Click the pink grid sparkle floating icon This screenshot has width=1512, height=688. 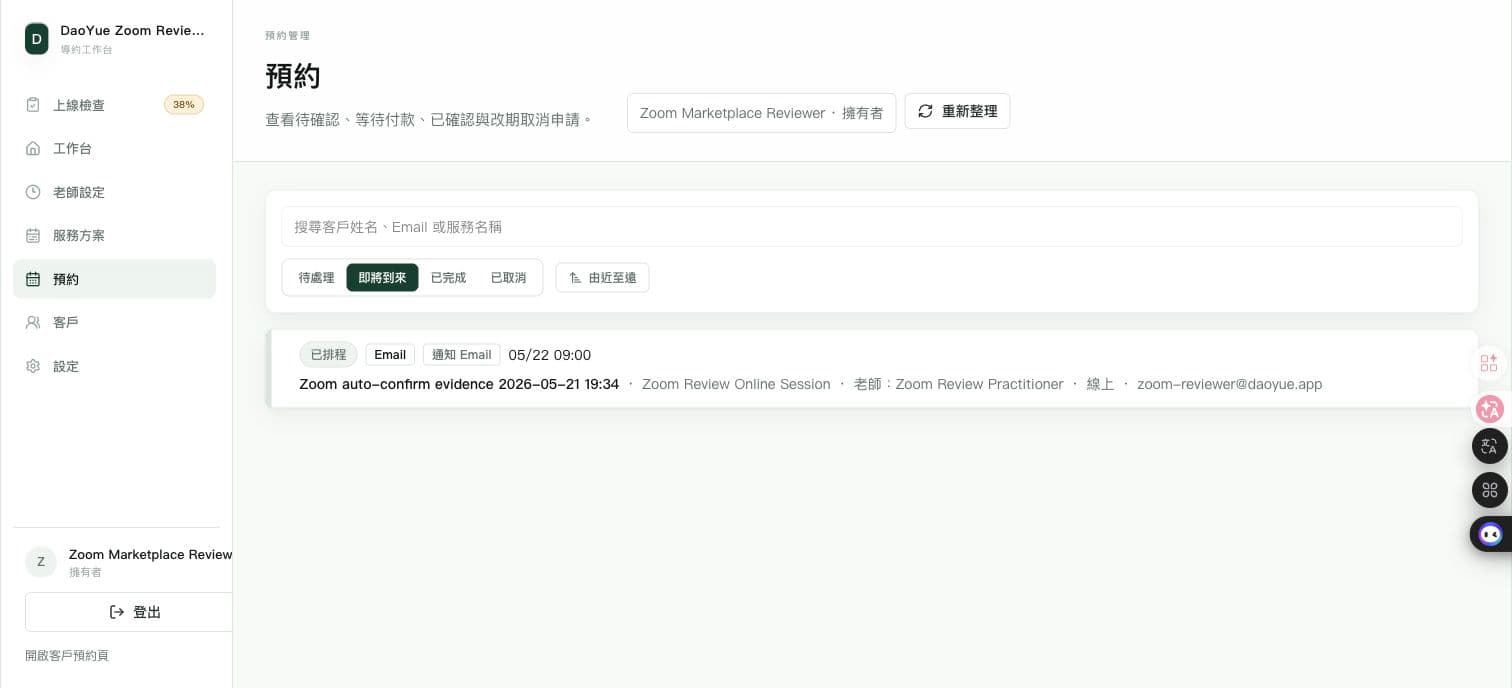coord(1489,363)
